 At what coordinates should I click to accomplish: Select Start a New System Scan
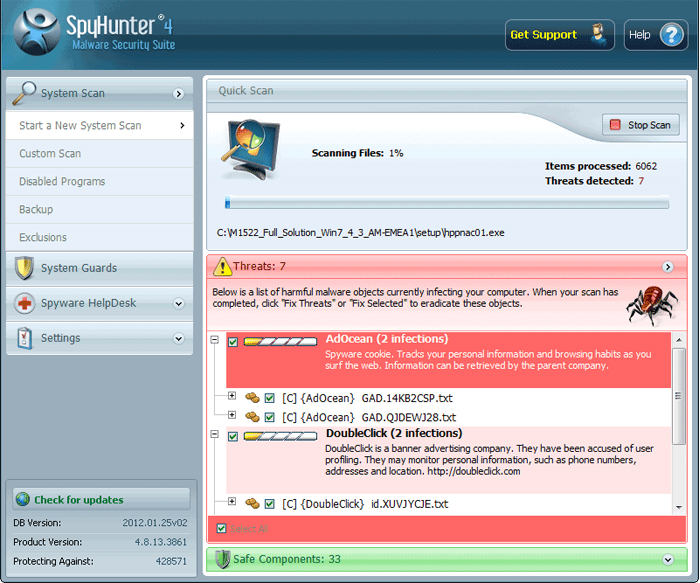point(100,125)
